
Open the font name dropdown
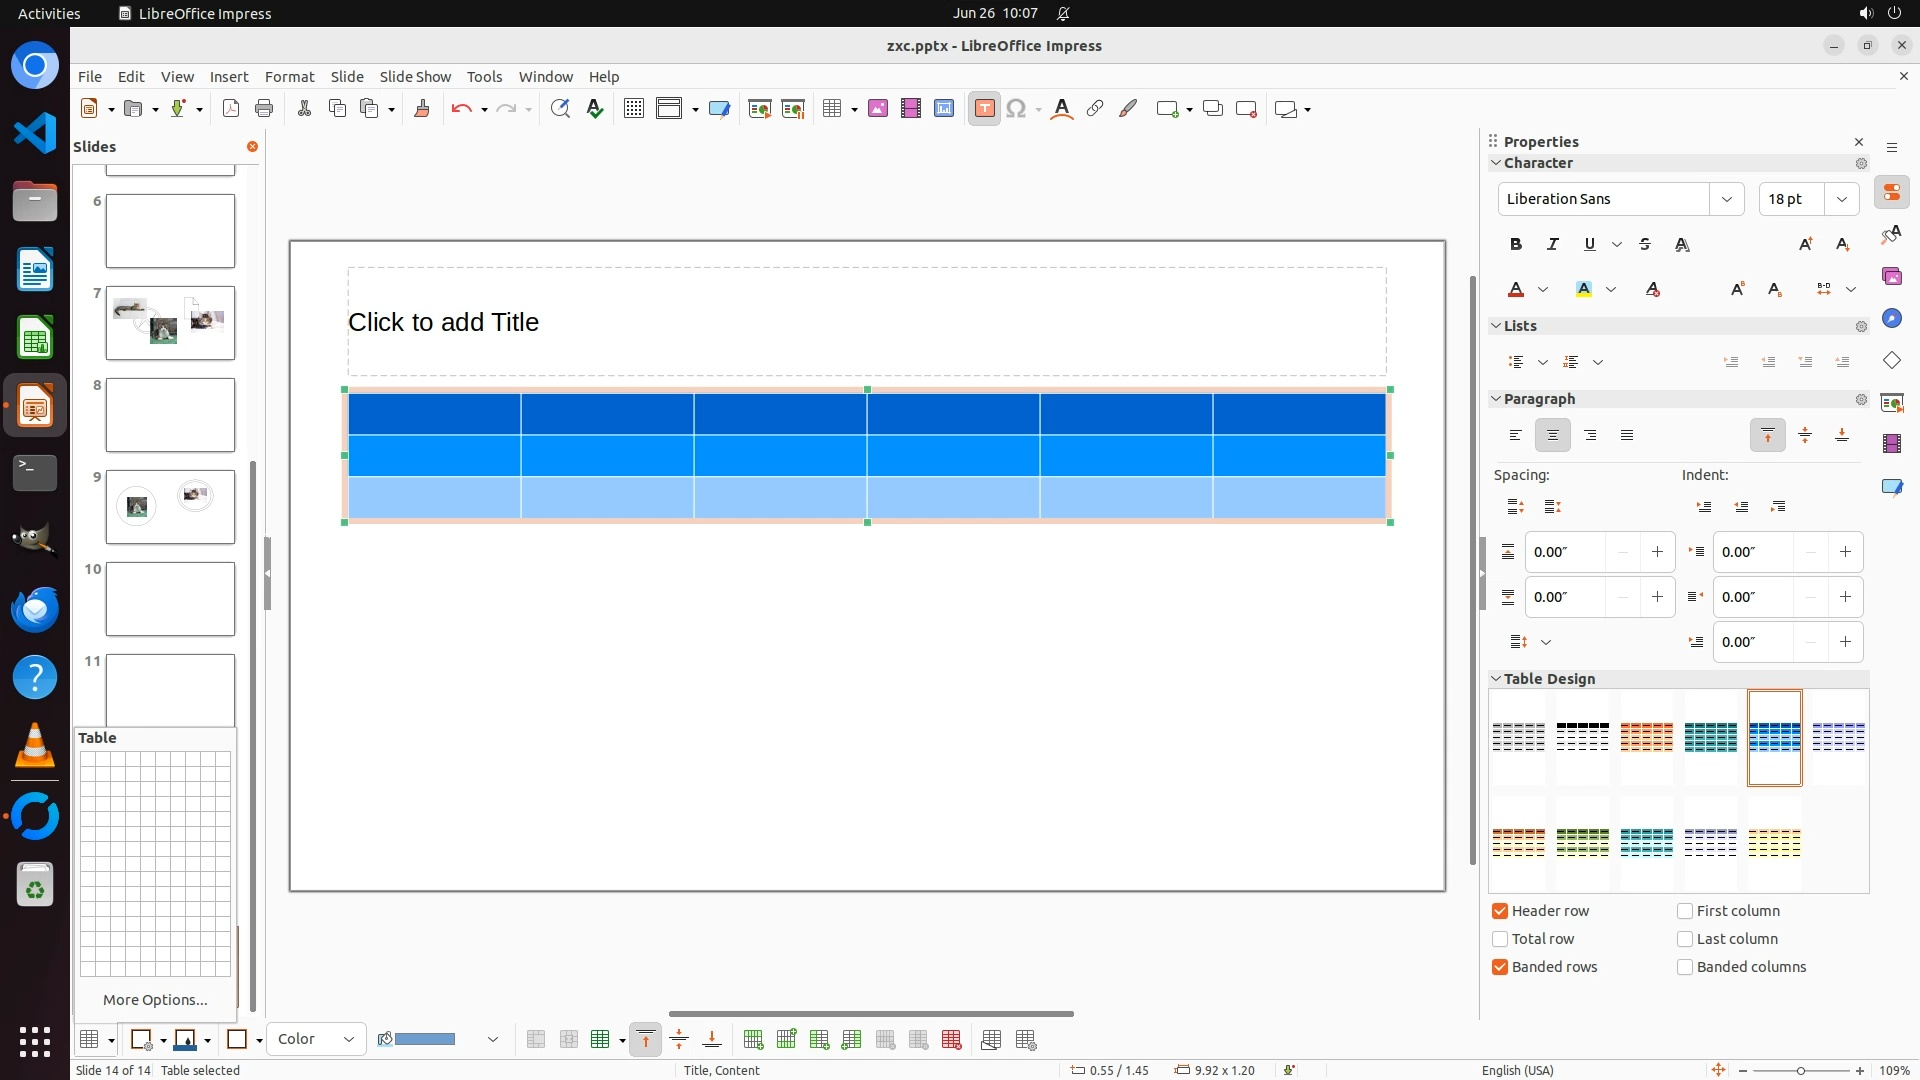click(x=1726, y=199)
